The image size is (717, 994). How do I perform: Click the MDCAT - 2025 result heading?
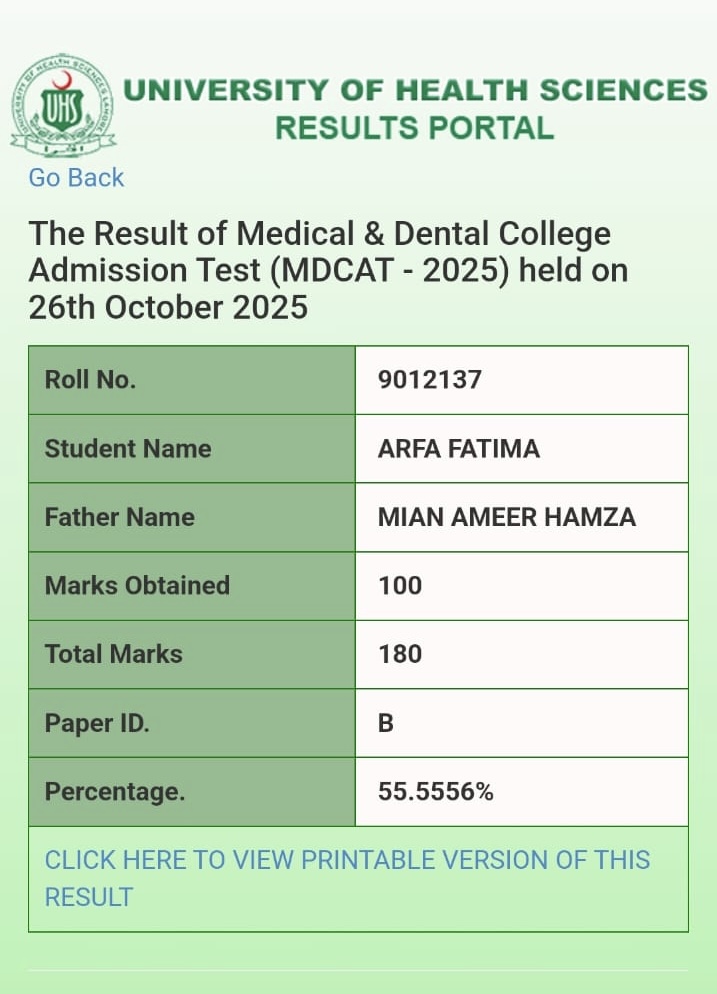[328, 270]
